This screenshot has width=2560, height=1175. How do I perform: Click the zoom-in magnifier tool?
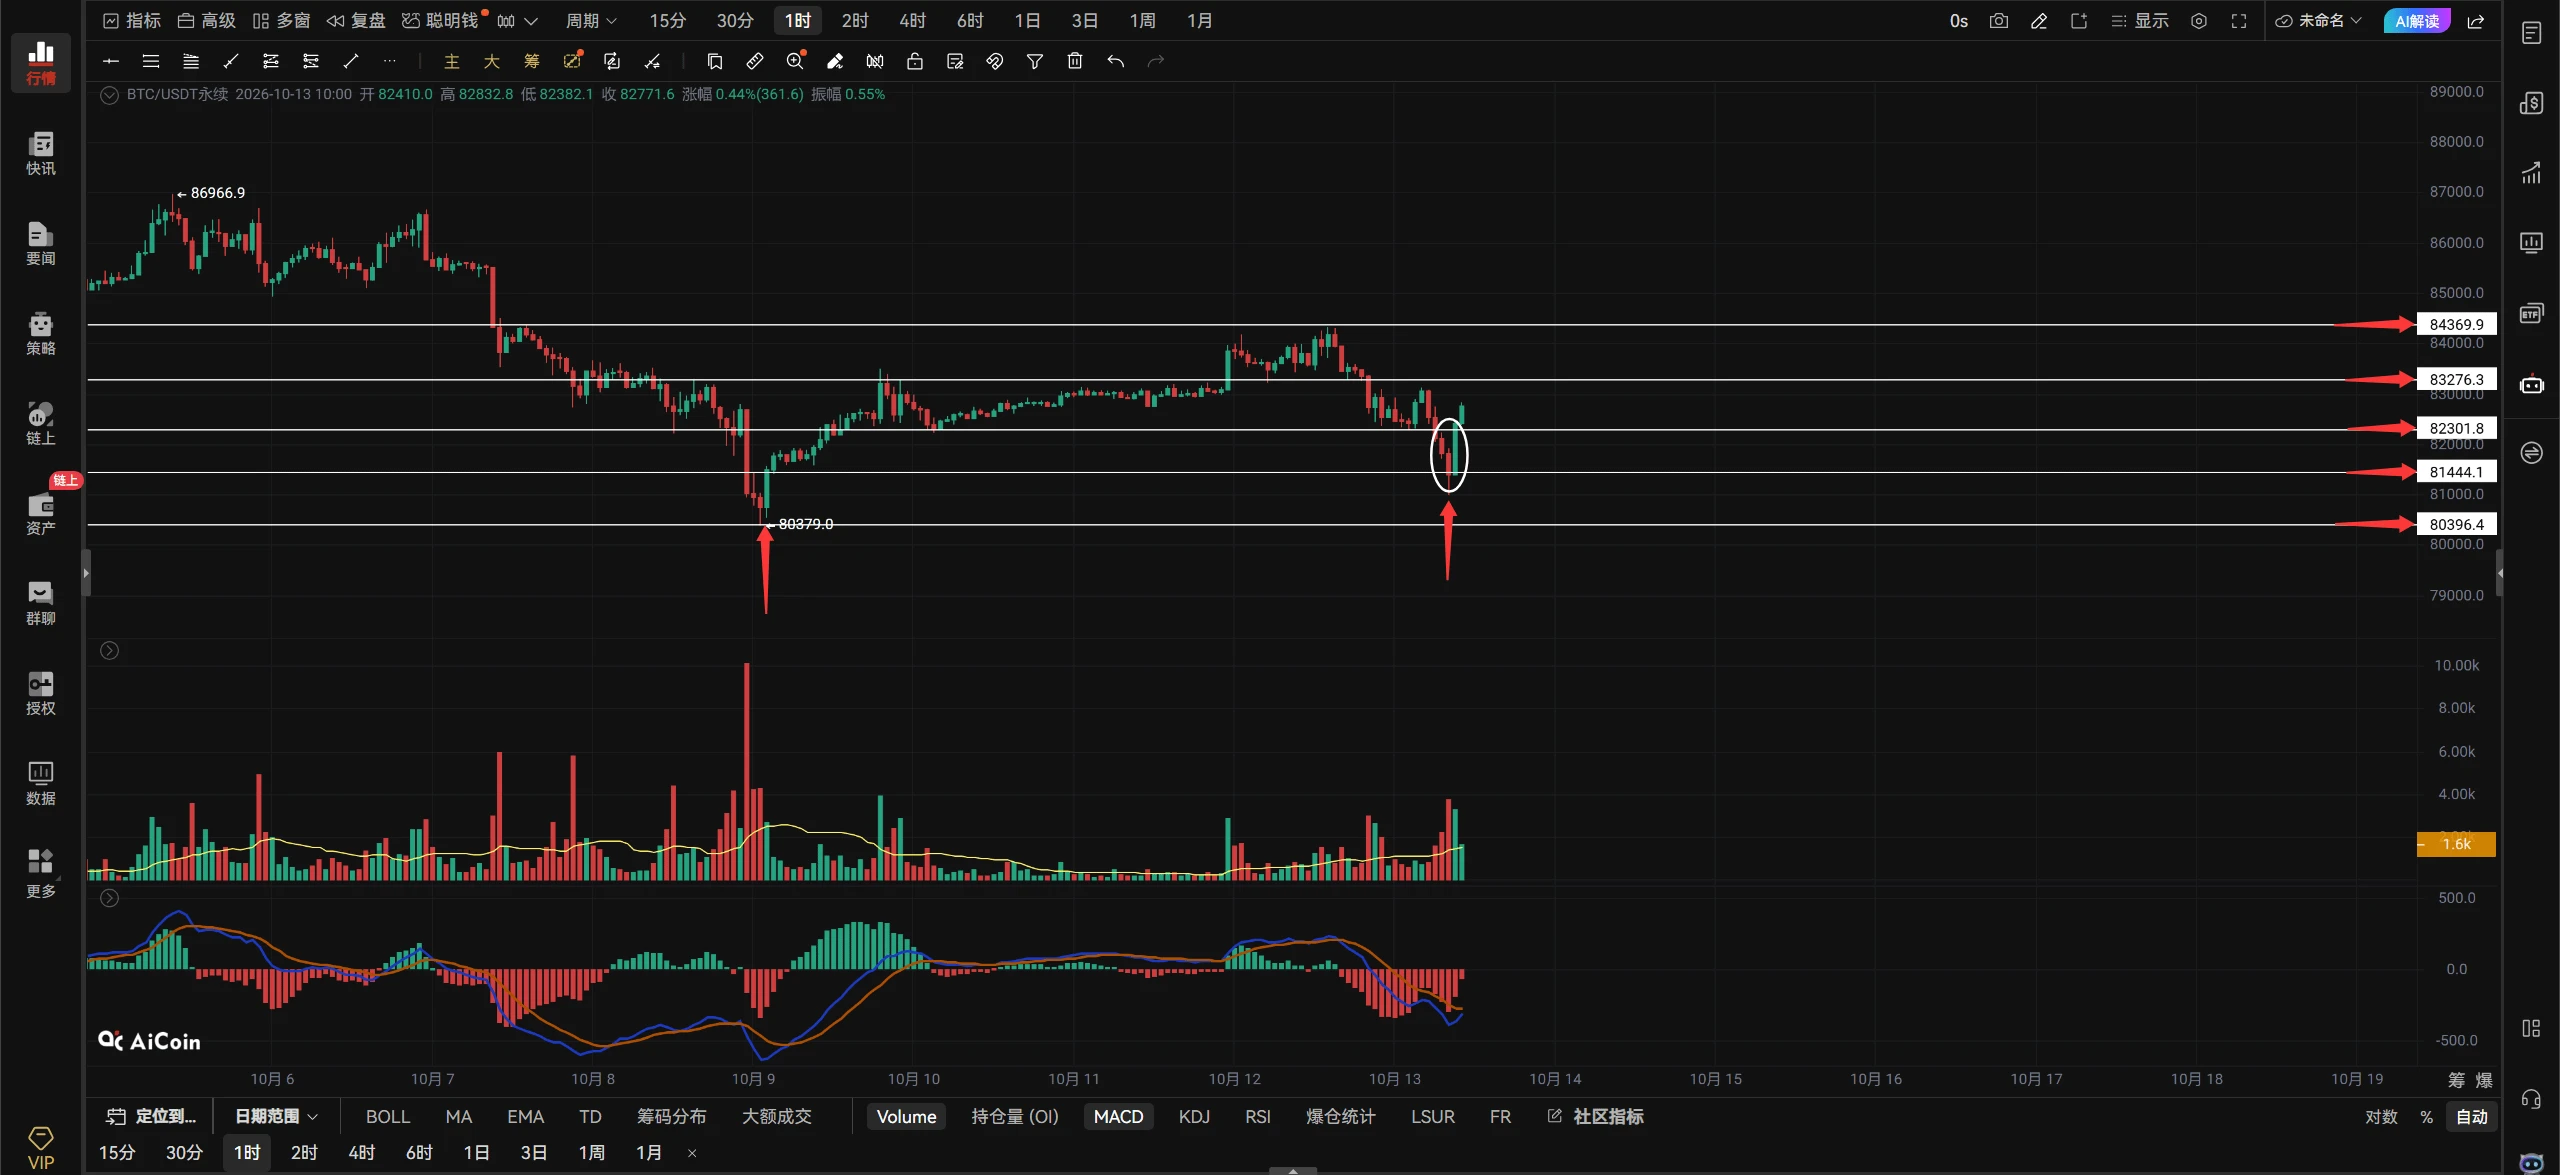point(796,61)
